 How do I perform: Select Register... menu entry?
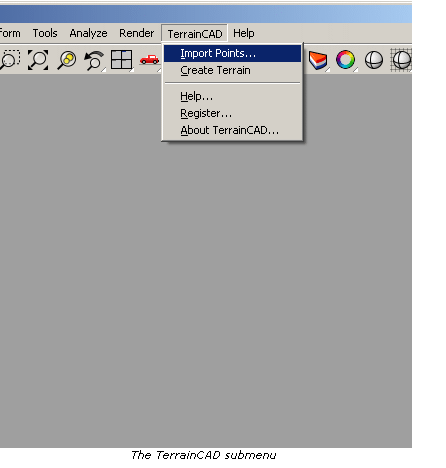pos(232,113)
